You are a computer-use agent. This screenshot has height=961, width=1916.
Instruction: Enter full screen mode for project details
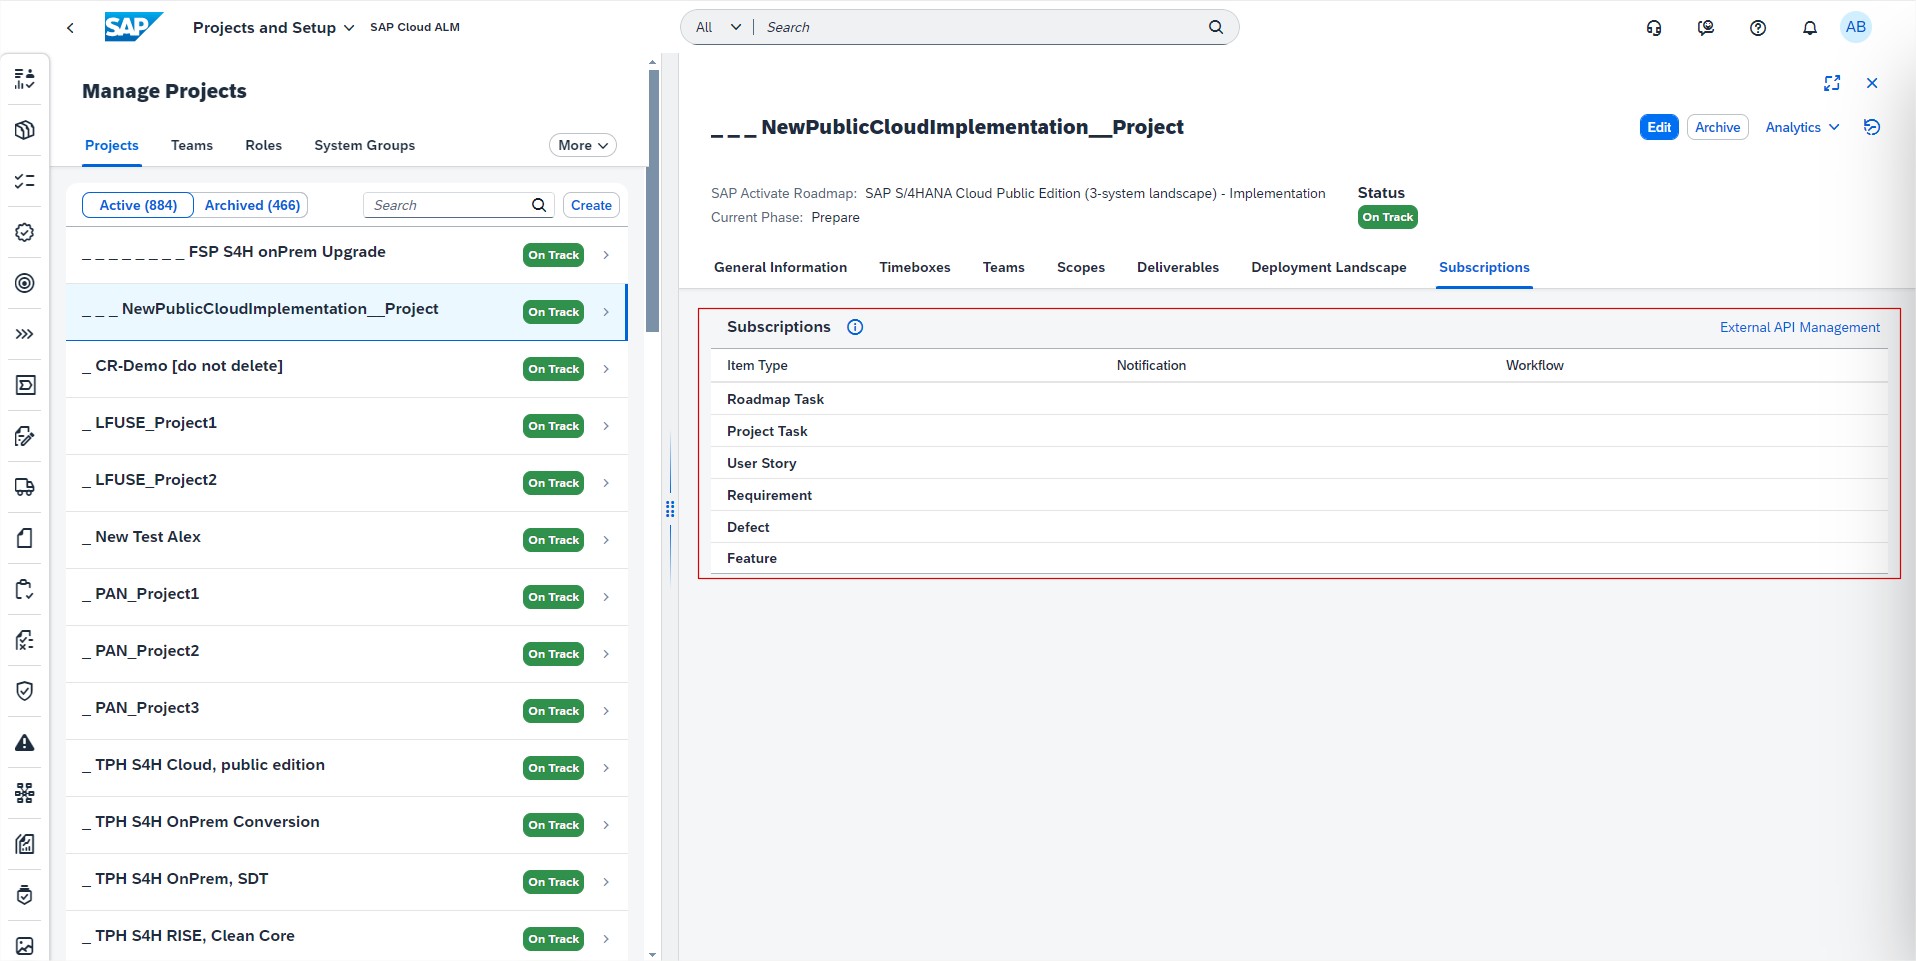[x=1831, y=83]
